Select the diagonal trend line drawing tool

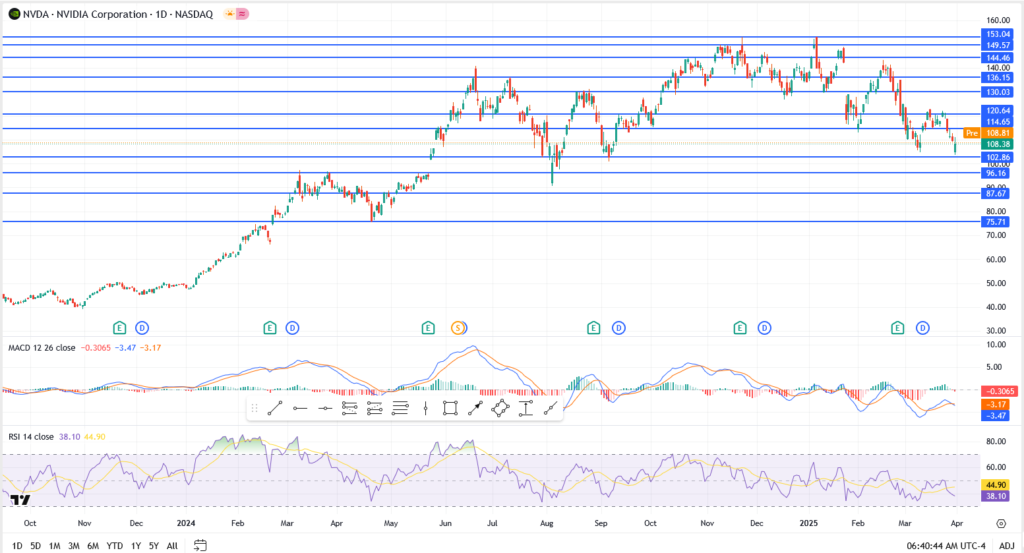coord(275,408)
